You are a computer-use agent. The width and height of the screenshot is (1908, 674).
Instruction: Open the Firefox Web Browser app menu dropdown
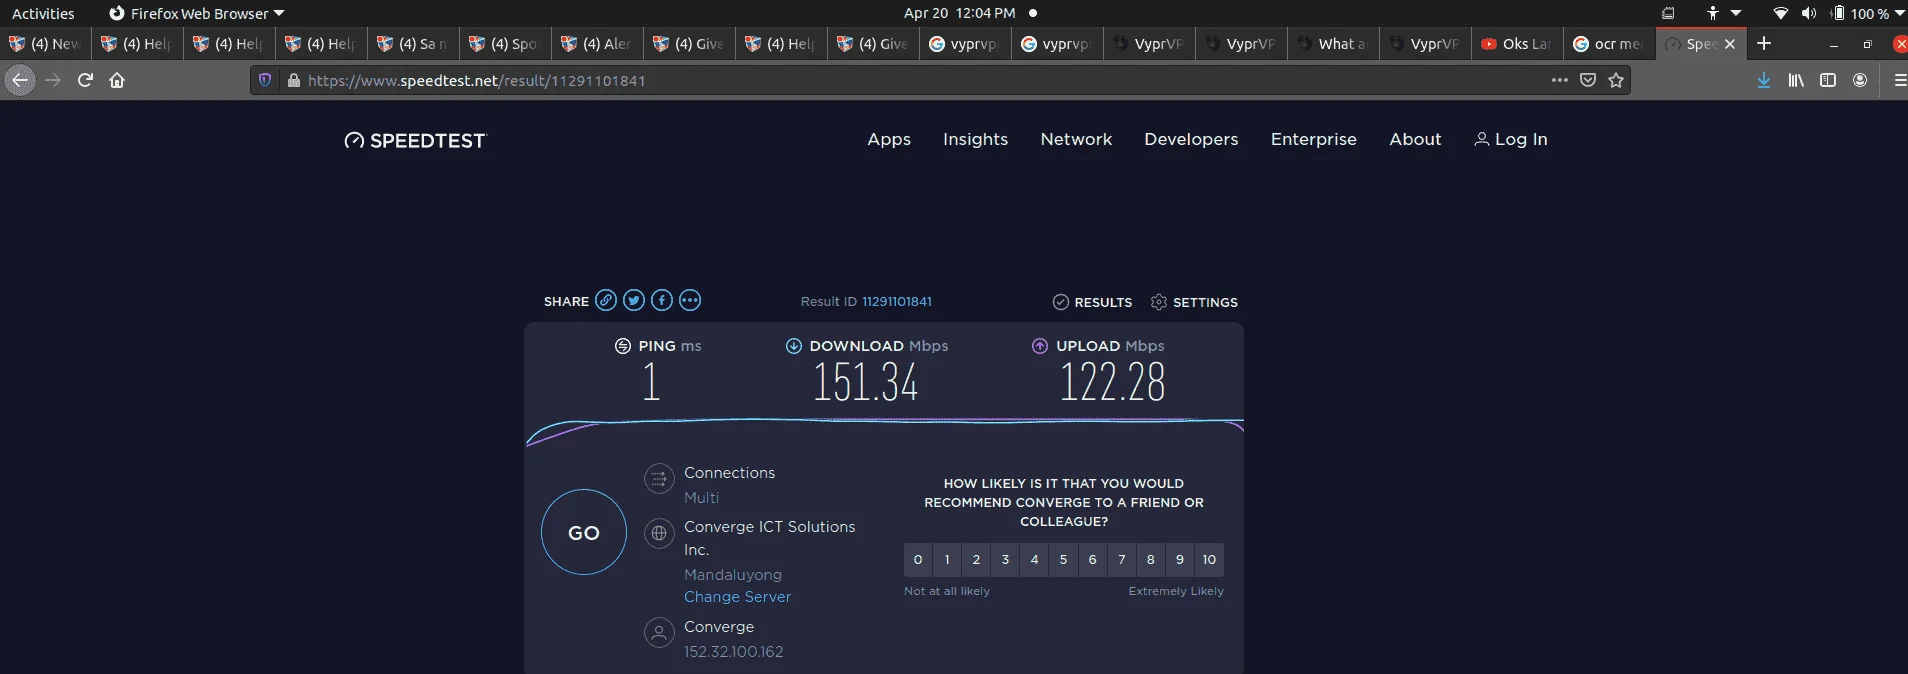[196, 13]
